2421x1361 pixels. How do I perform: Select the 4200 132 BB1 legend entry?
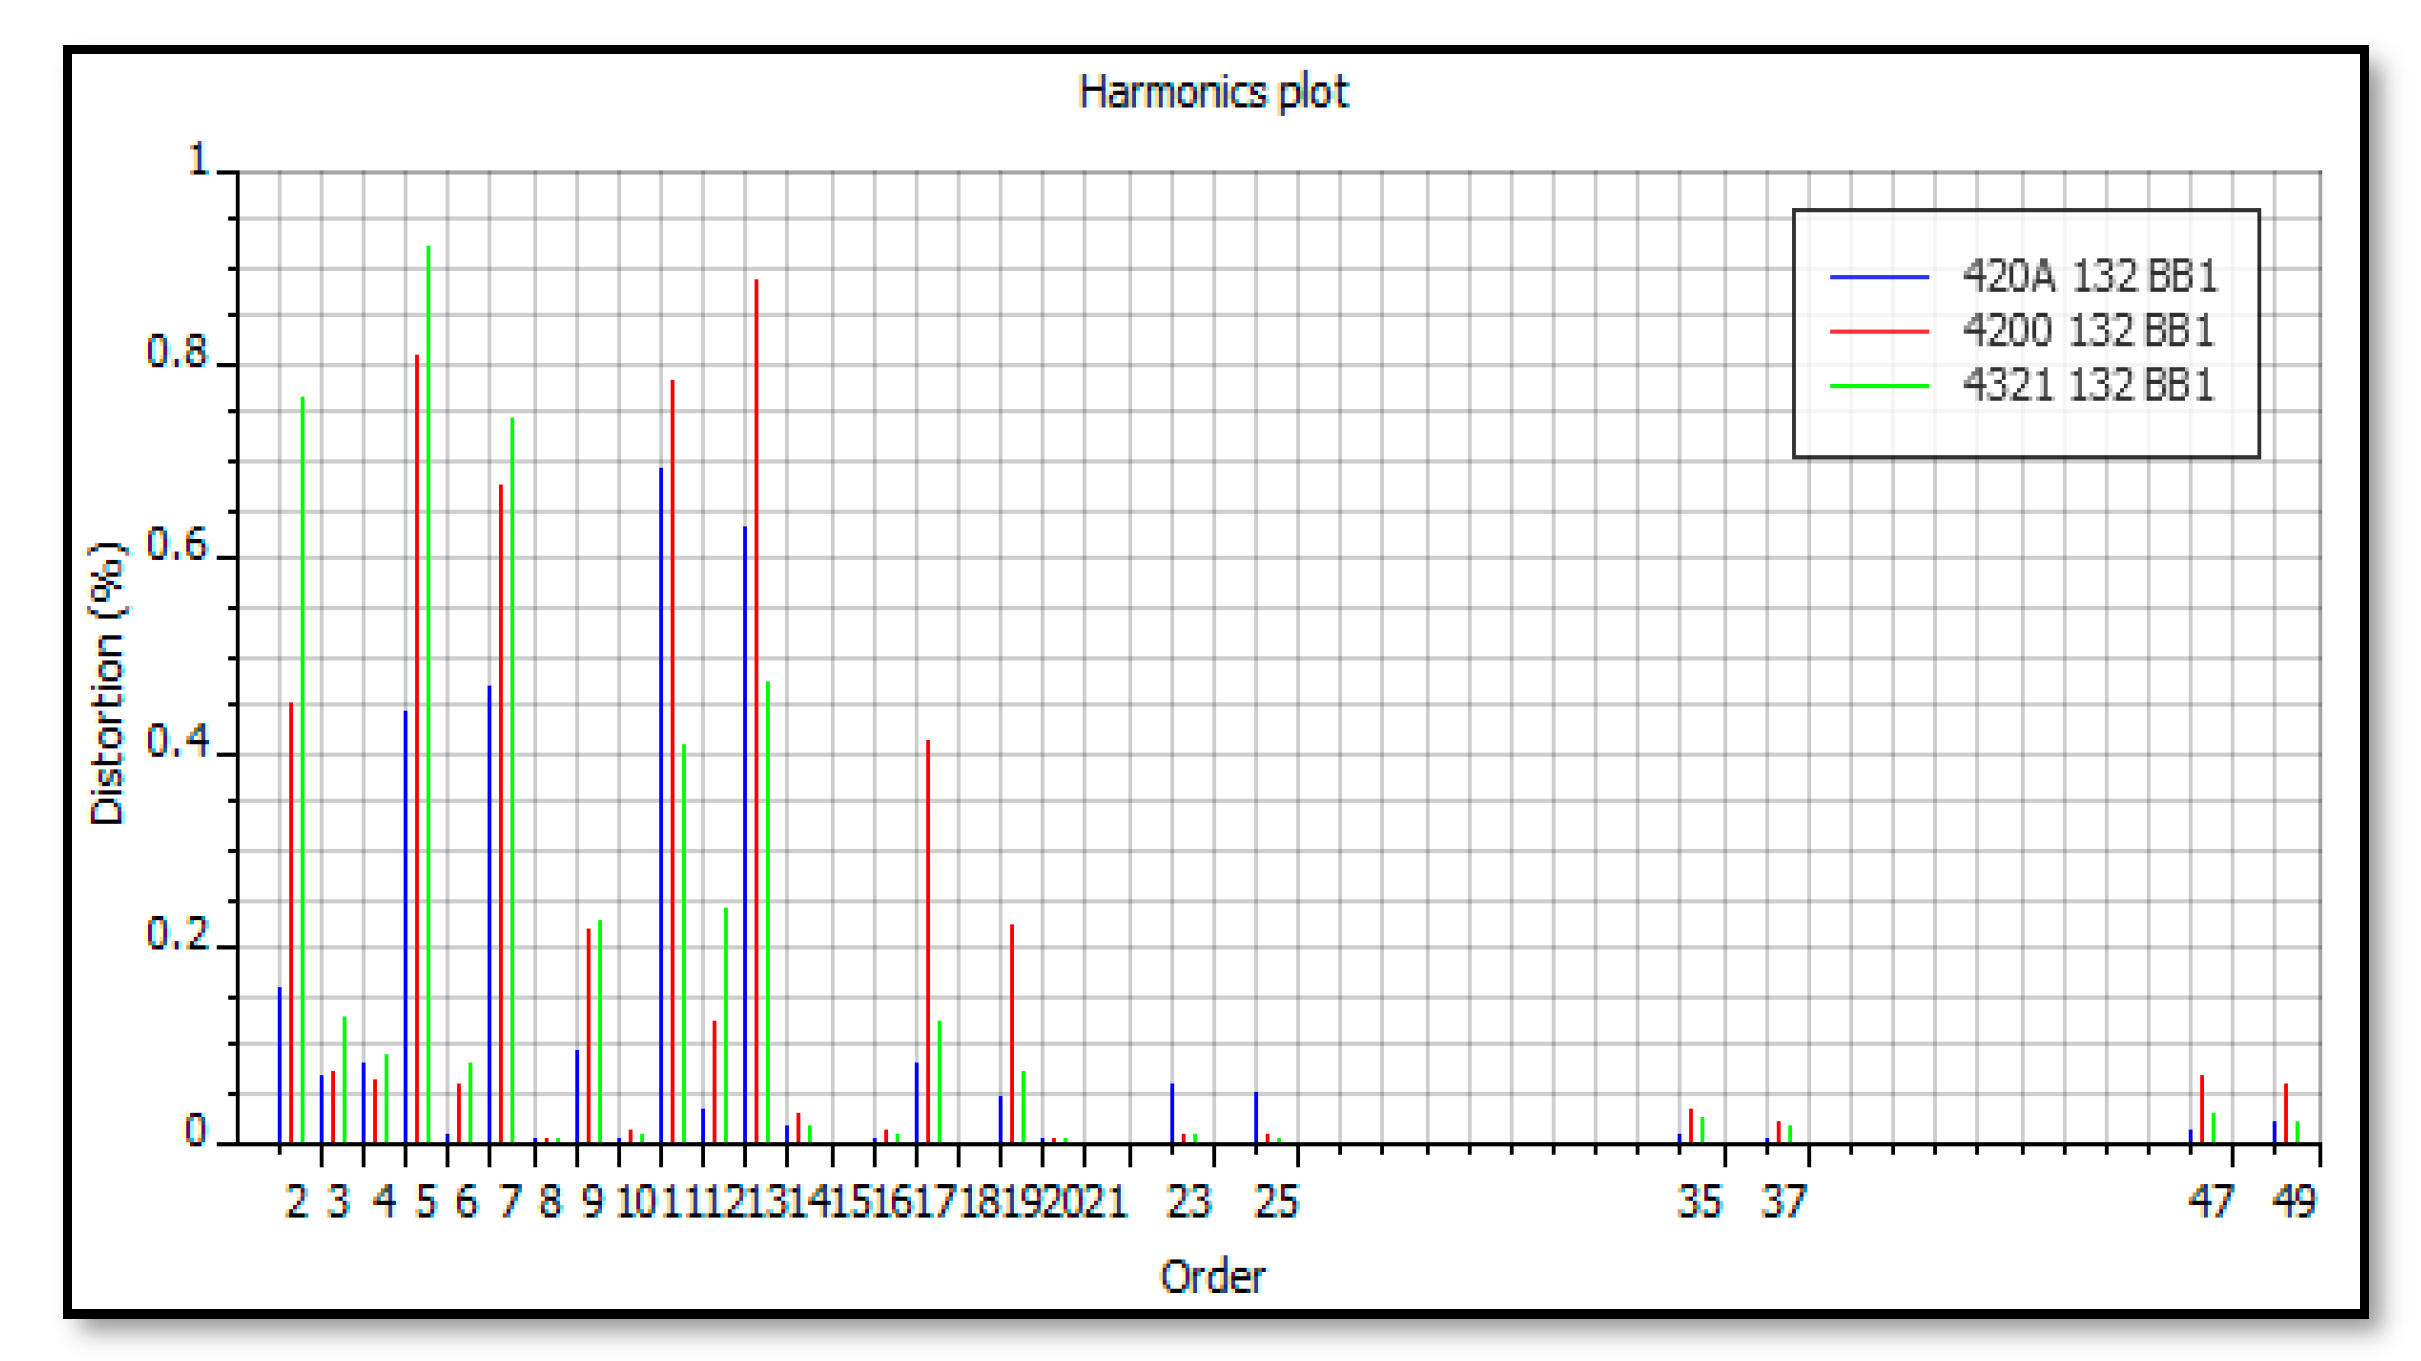pyautogui.click(x=2088, y=331)
